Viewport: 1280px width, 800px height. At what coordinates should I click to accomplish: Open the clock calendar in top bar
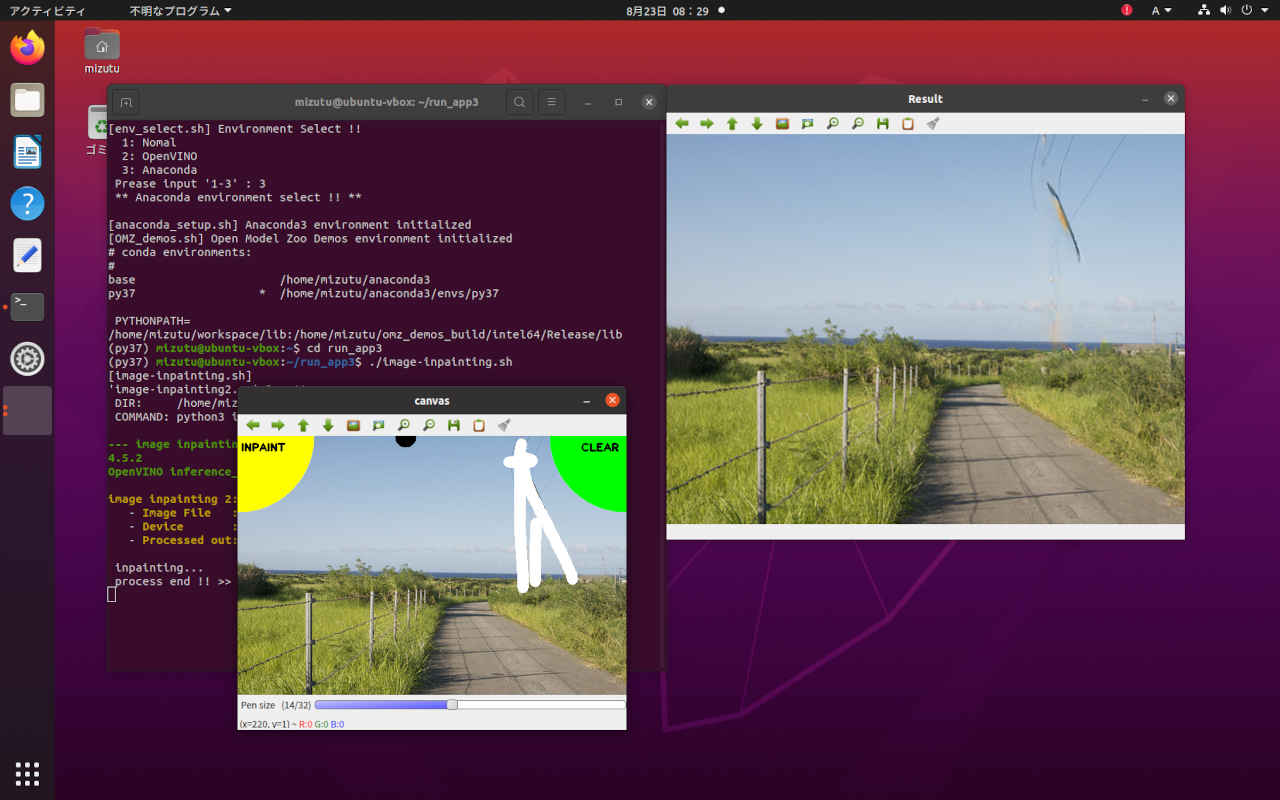click(667, 10)
